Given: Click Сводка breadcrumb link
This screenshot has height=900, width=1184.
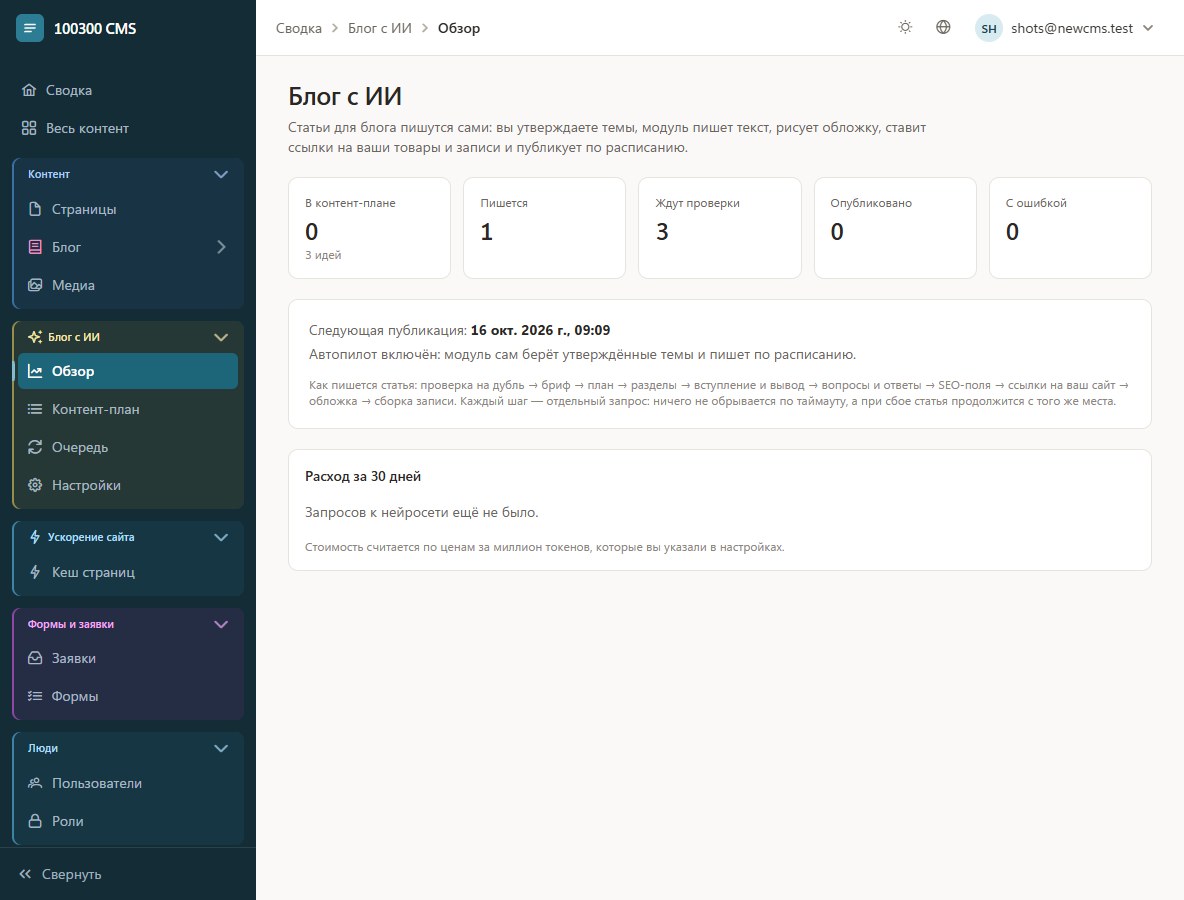Looking at the screenshot, I should [298, 29].
